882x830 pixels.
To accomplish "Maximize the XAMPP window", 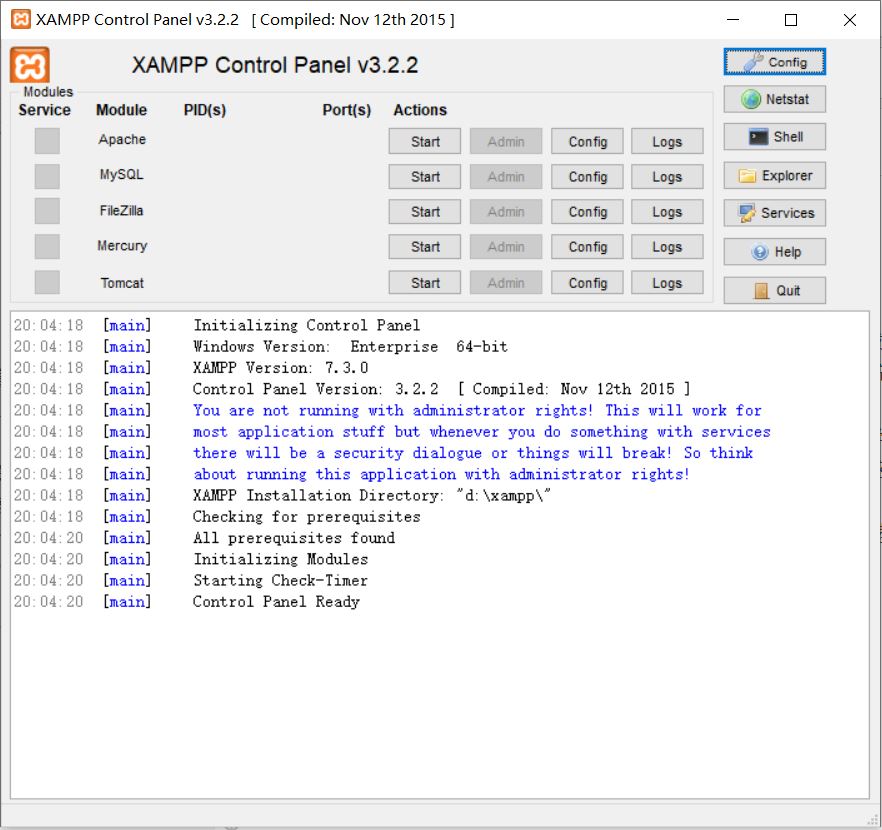I will tap(791, 20).
